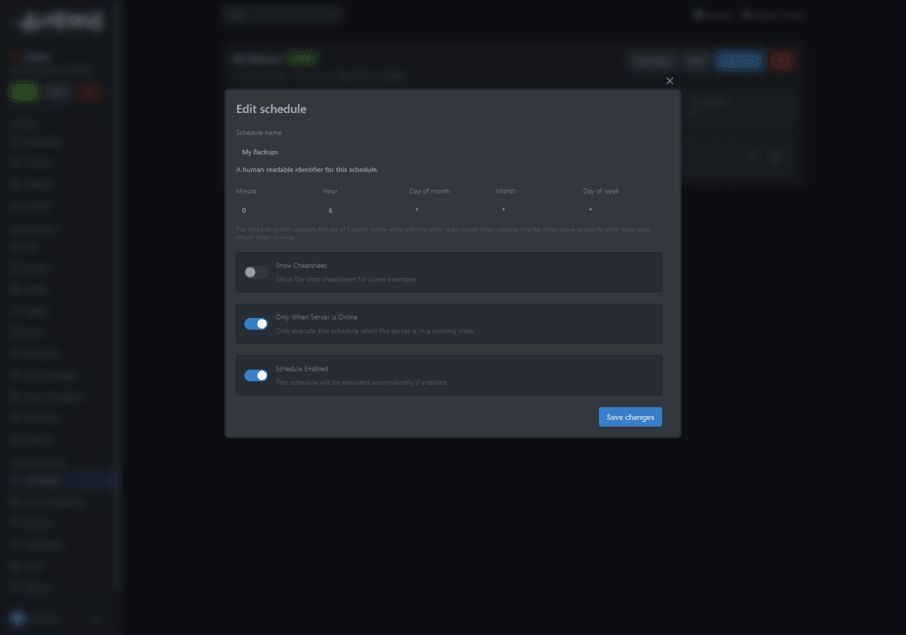Open the user avatar at sidebar bottom
Image resolution: width=906 pixels, height=635 pixels.
(x=17, y=619)
